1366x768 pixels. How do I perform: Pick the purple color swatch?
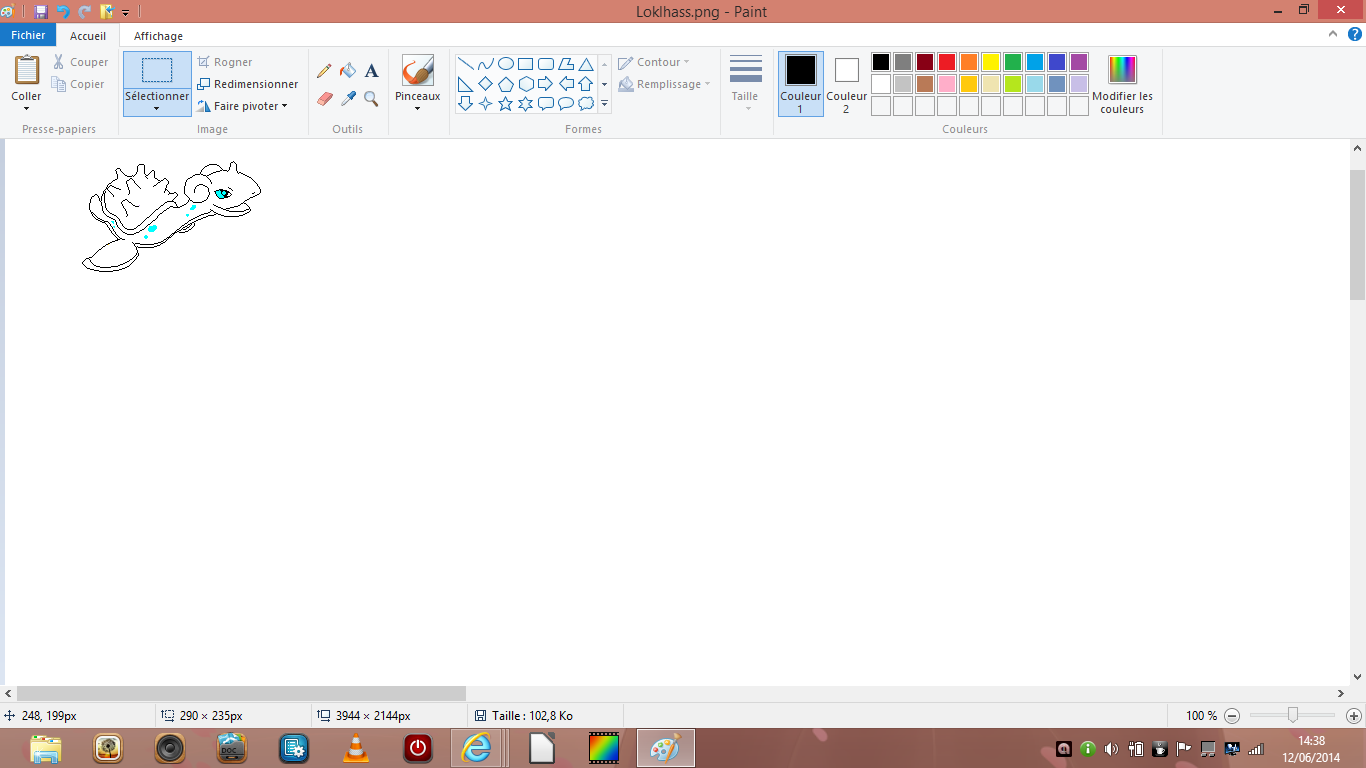click(x=1079, y=62)
